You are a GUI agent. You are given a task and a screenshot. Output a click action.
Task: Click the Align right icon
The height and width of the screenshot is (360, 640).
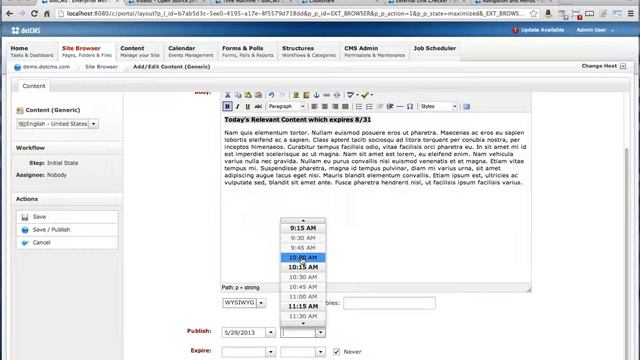click(x=335, y=107)
